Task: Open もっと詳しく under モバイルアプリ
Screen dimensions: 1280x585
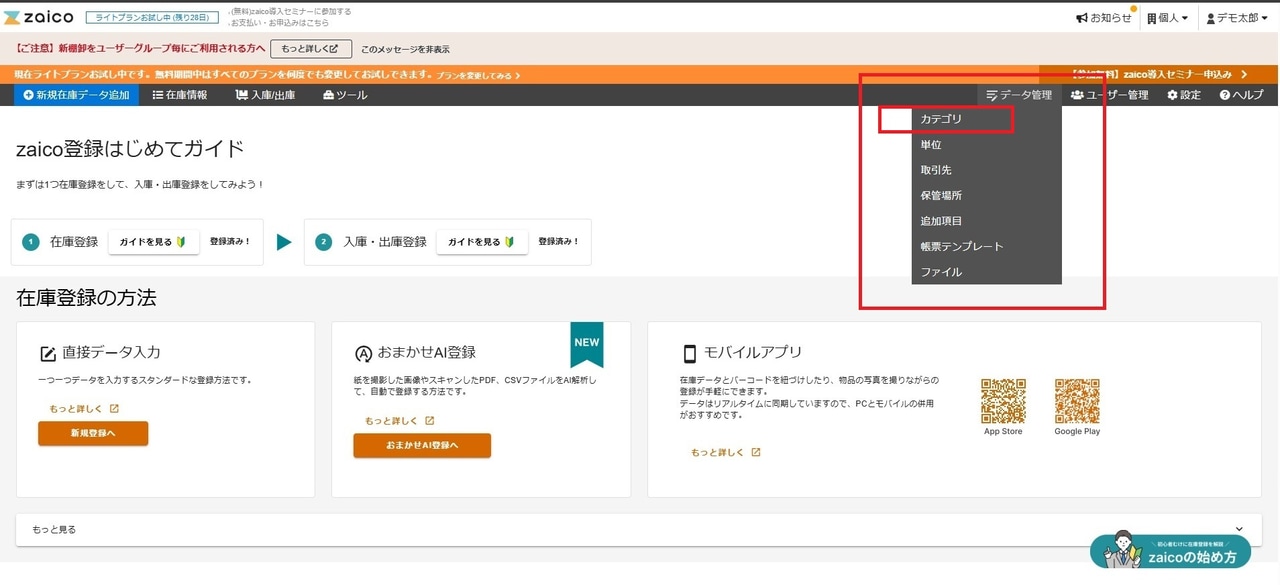Action: point(726,453)
